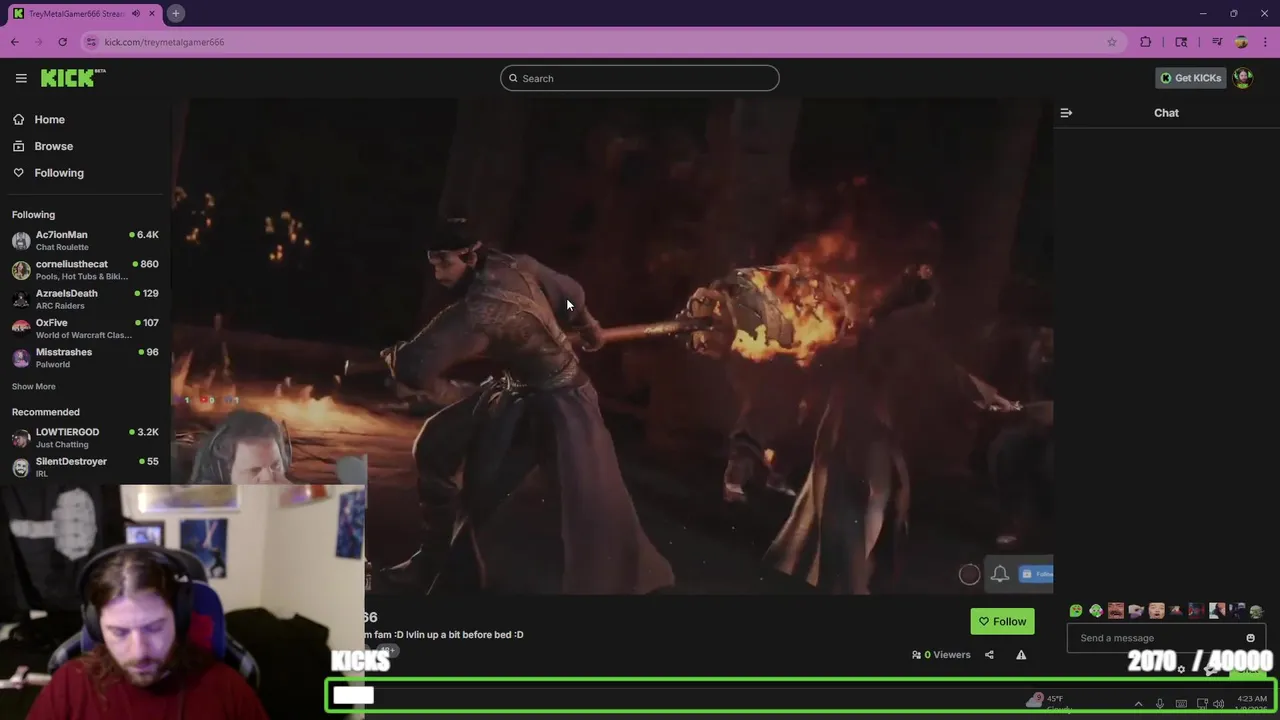Open the hamburger sidebar menu
The image size is (1280, 720).
(x=21, y=78)
